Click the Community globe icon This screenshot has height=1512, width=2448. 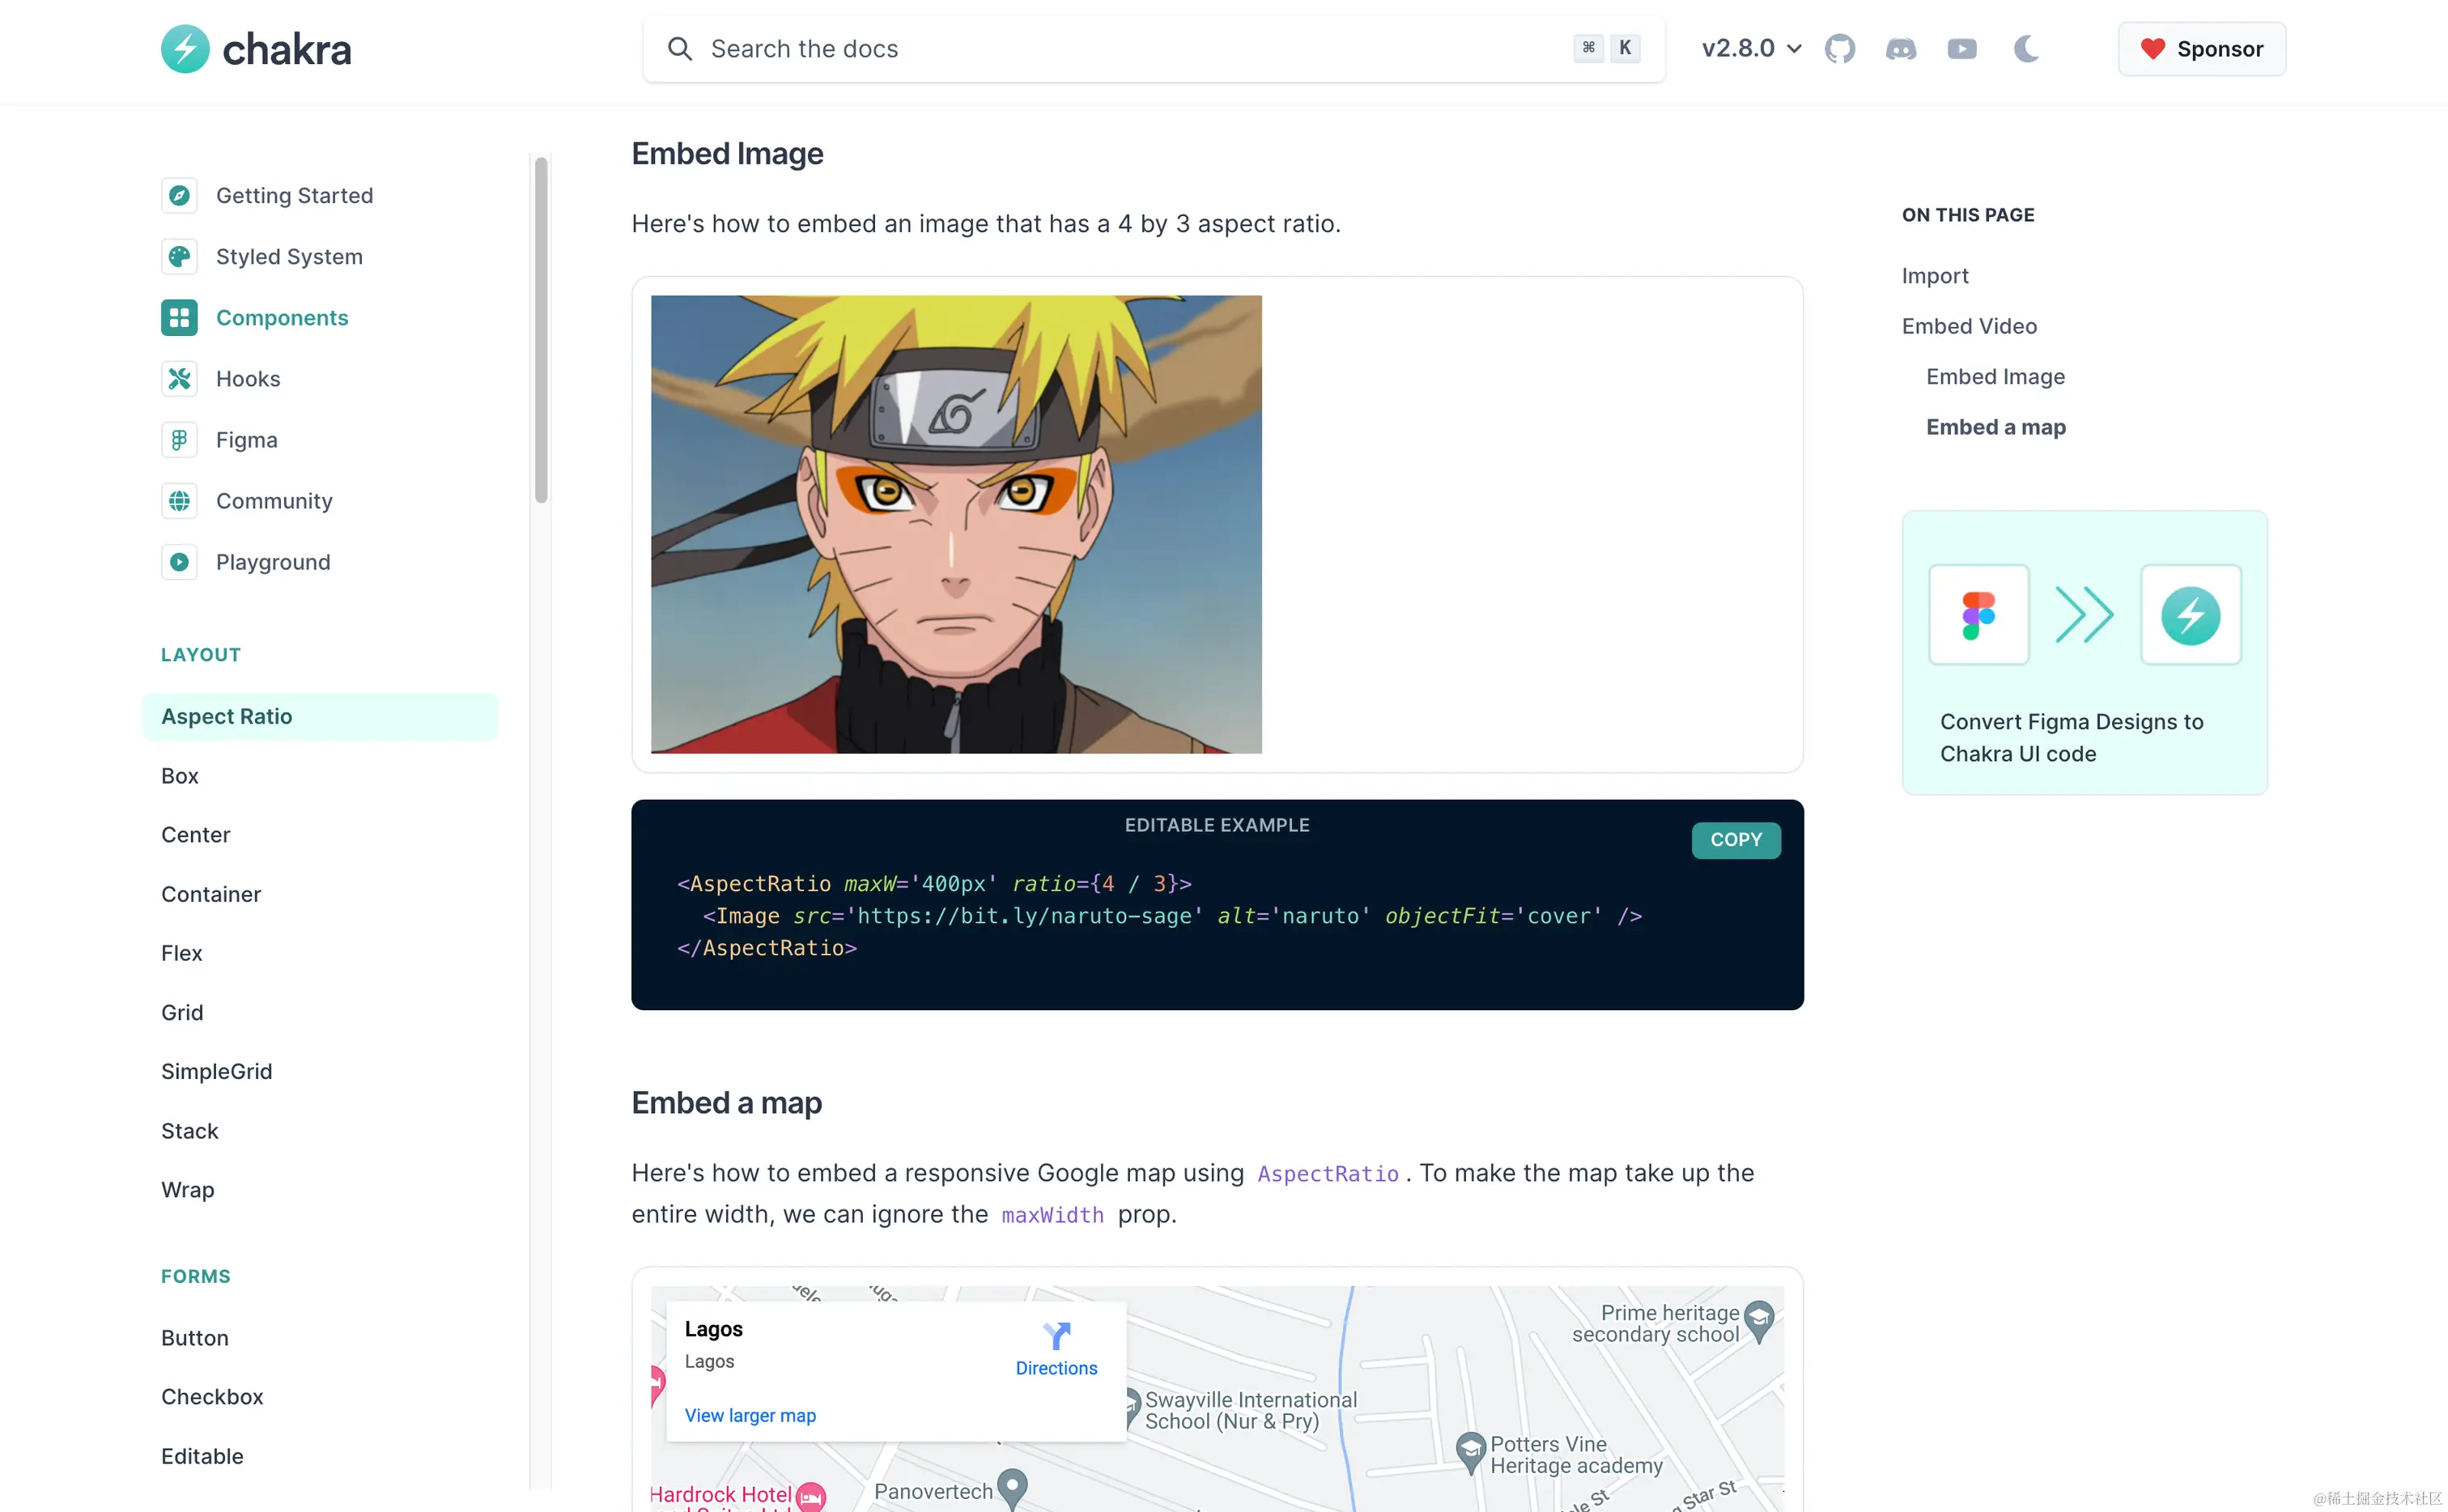179,501
